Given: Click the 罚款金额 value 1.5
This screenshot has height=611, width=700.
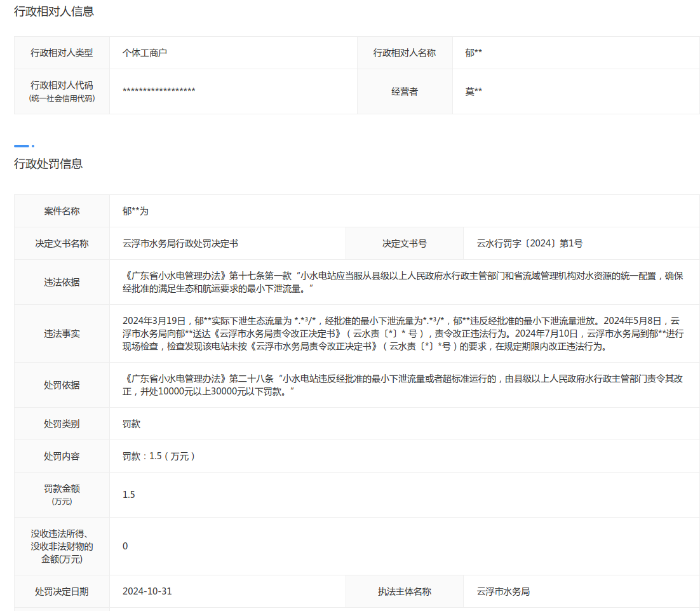Looking at the screenshot, I should 128,494.
